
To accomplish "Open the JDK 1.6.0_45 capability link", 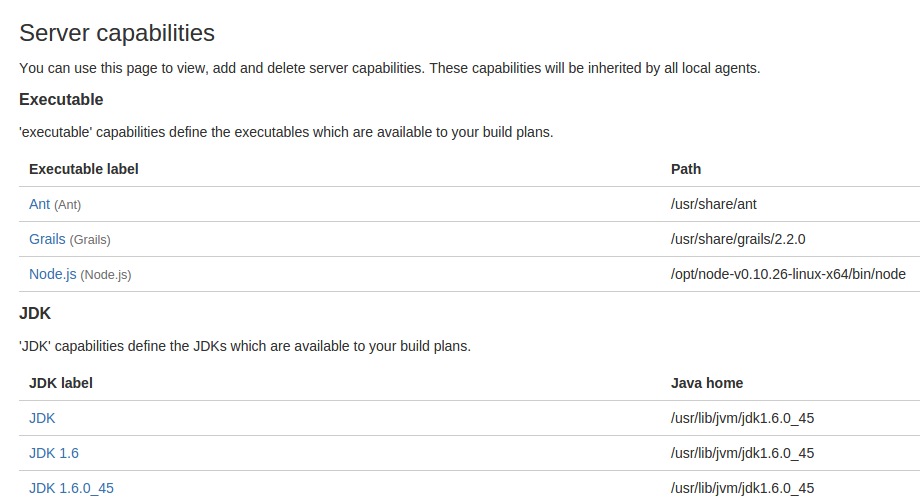I will pos(72,488).
